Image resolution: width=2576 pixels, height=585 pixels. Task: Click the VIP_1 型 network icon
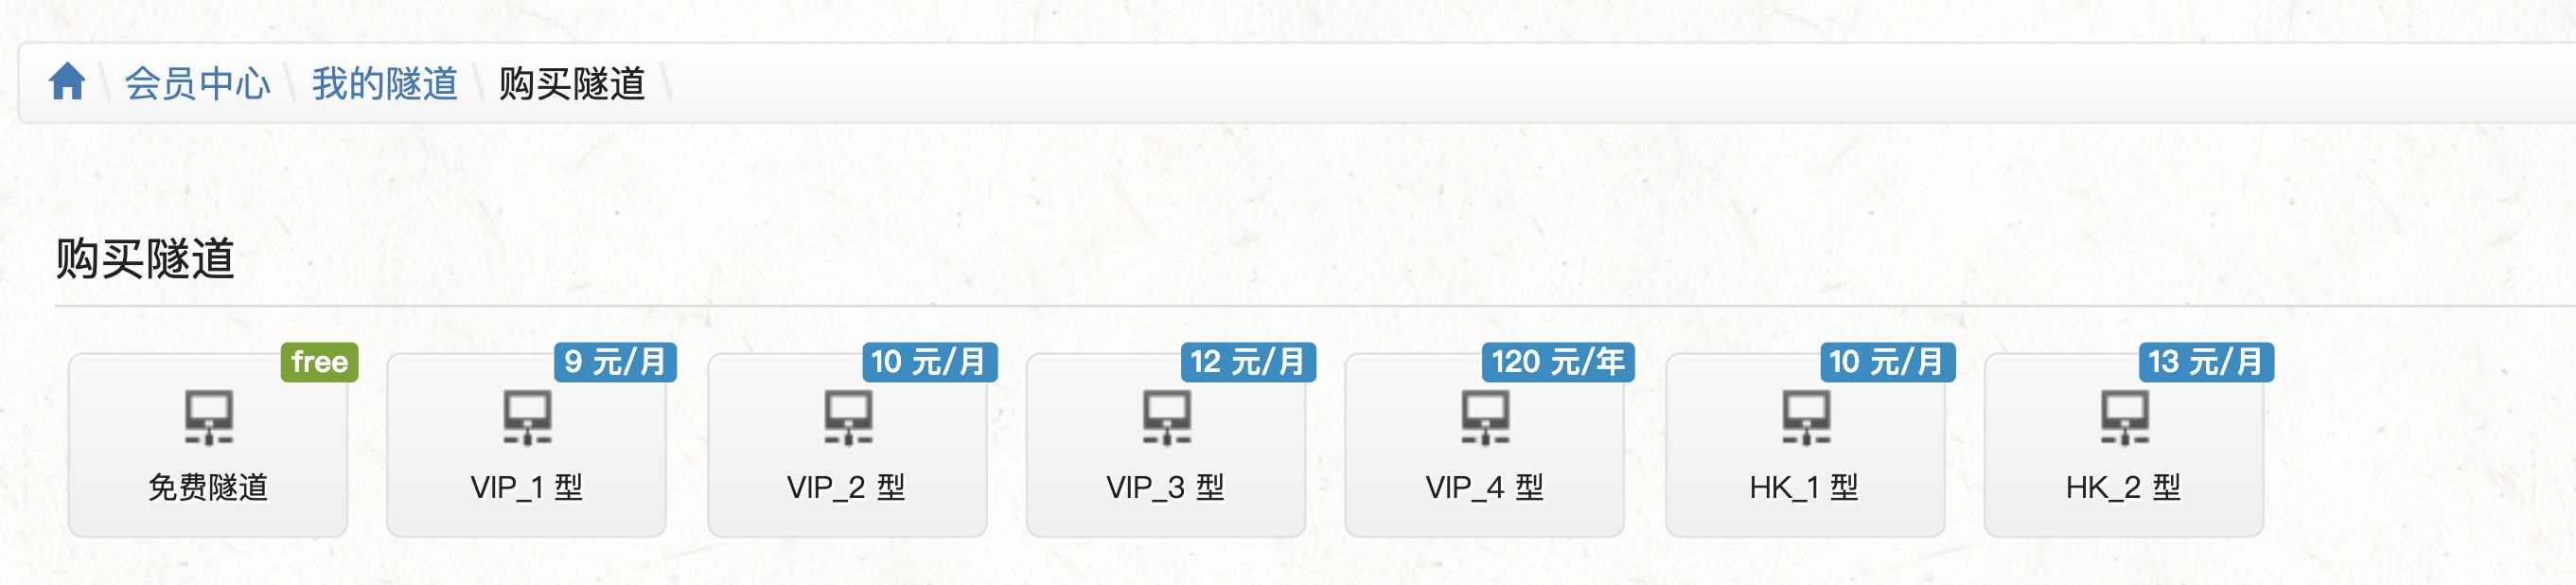pyautogui.click(x=527, y=417)
